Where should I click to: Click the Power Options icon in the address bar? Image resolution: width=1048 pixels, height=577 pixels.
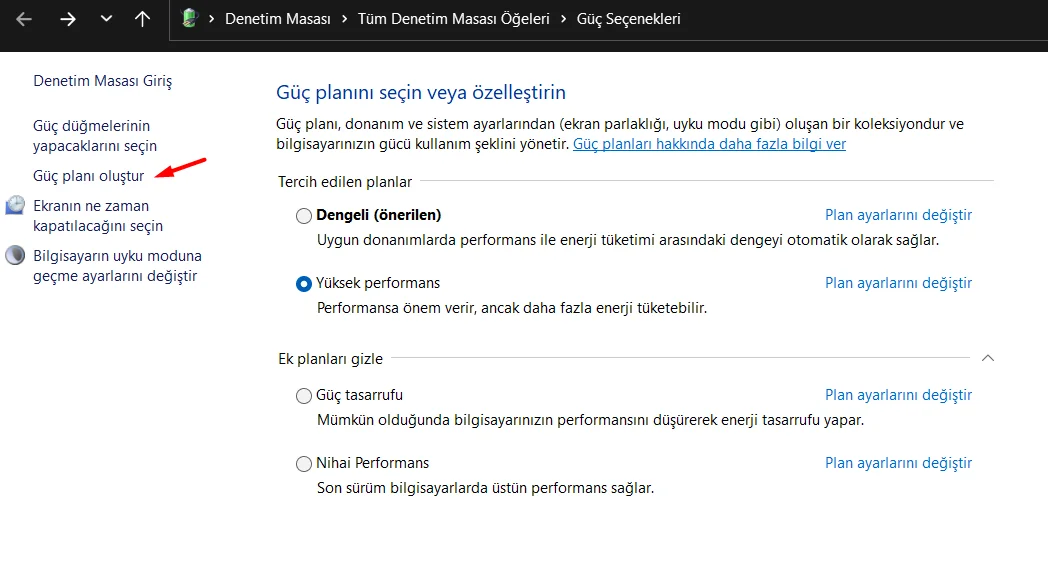[x=189, y=18]
